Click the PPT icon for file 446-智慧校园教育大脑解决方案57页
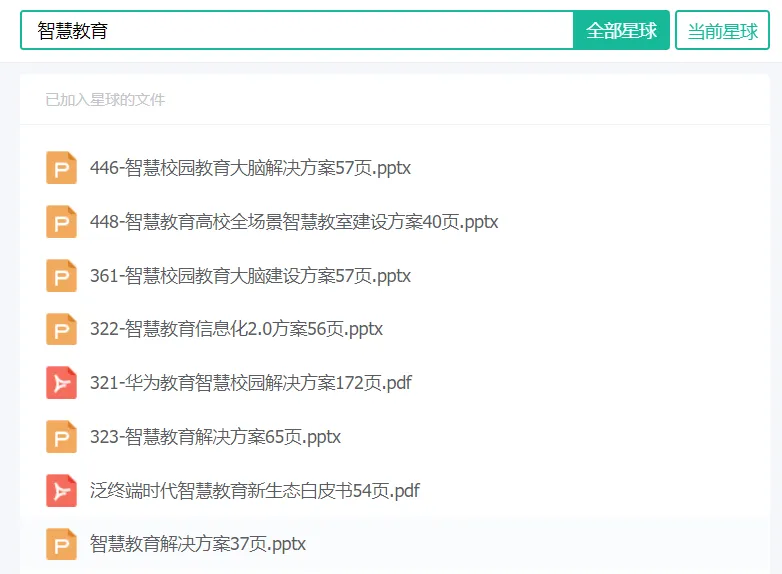 tap(61, 168)
